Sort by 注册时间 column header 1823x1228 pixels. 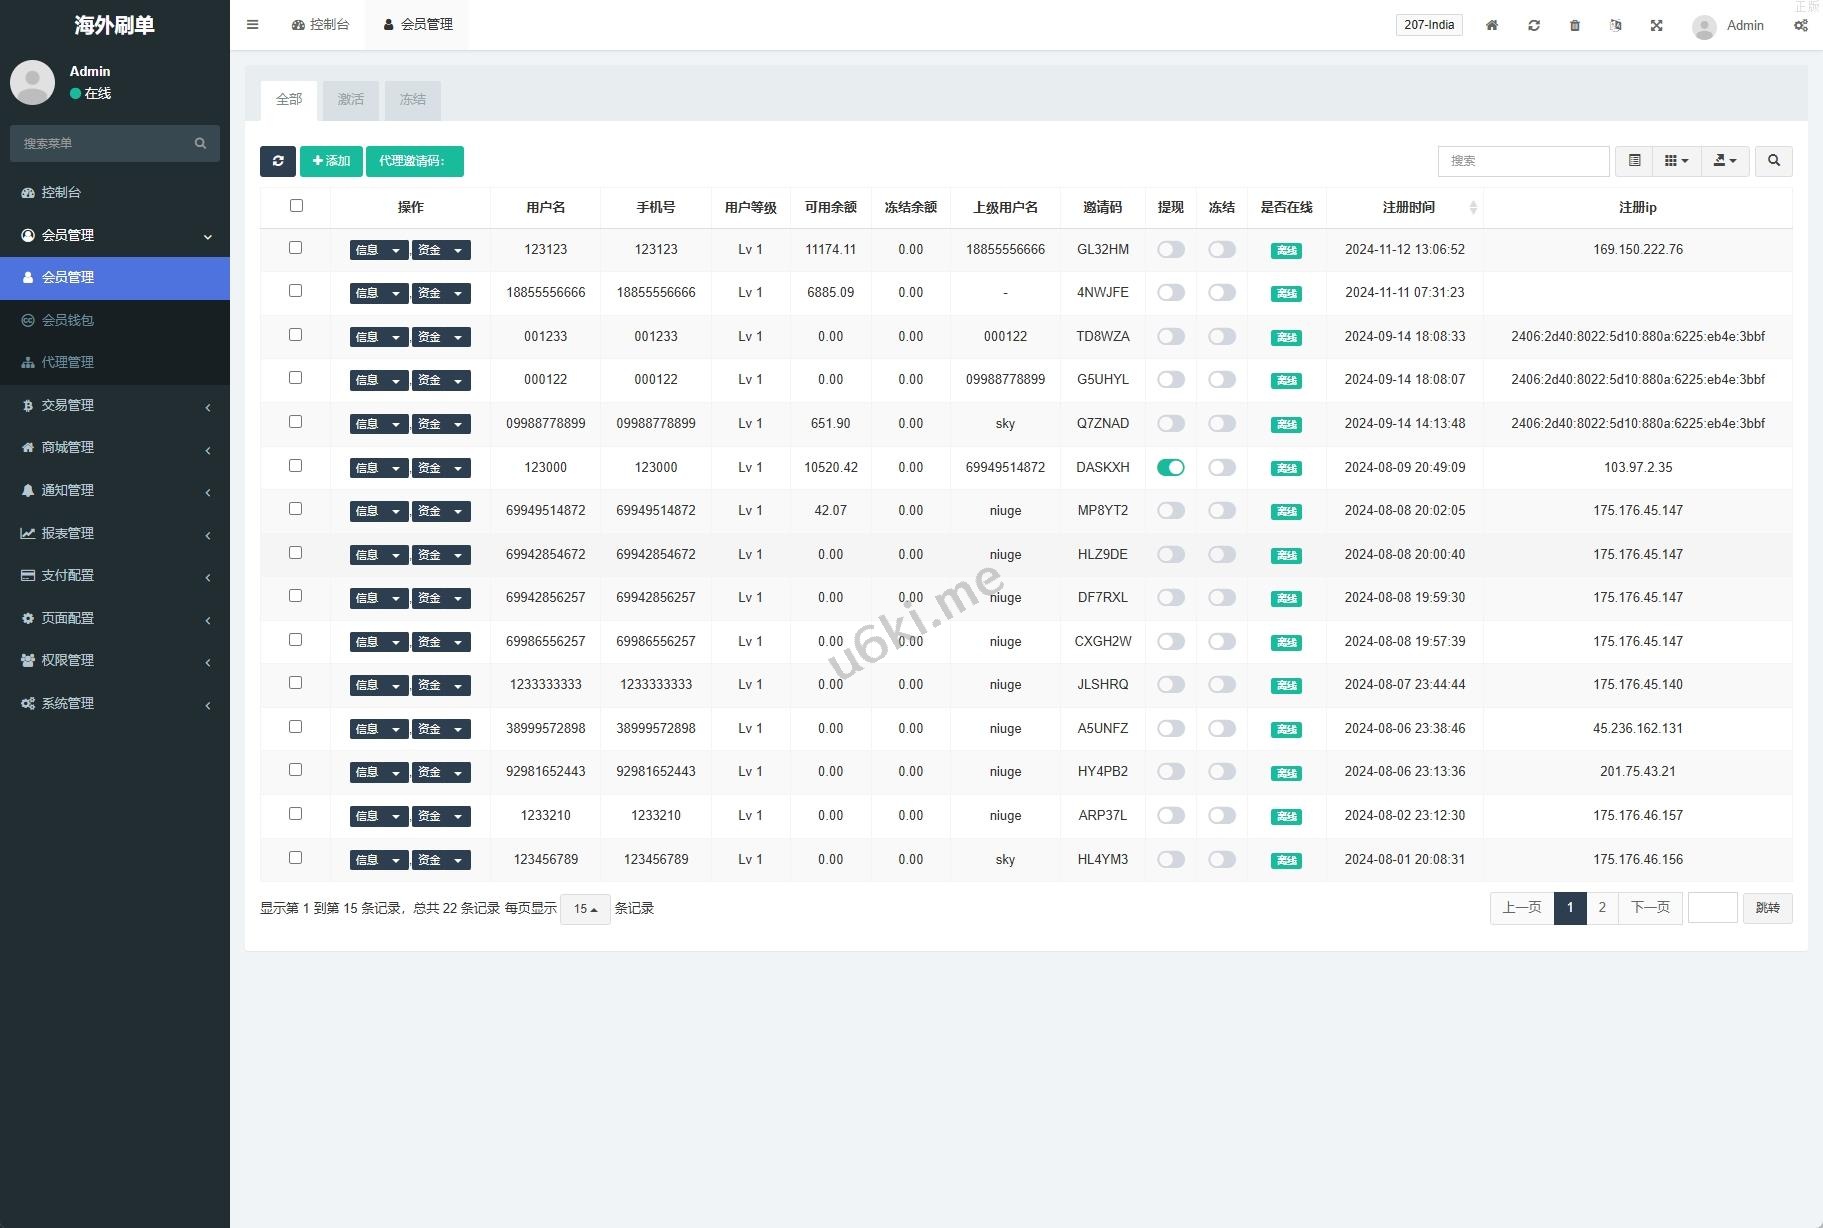(x=1408, y=207)
